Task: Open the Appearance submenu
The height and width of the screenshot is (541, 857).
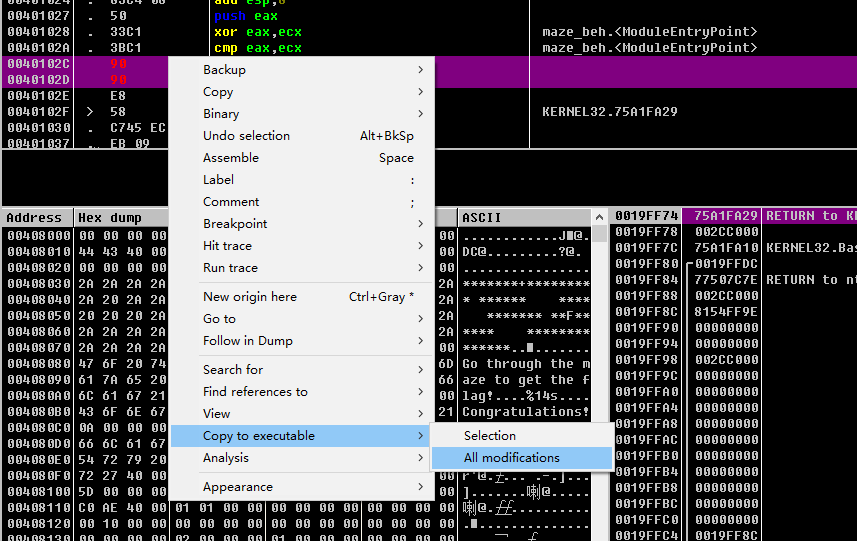Action: tap(238, 487)
